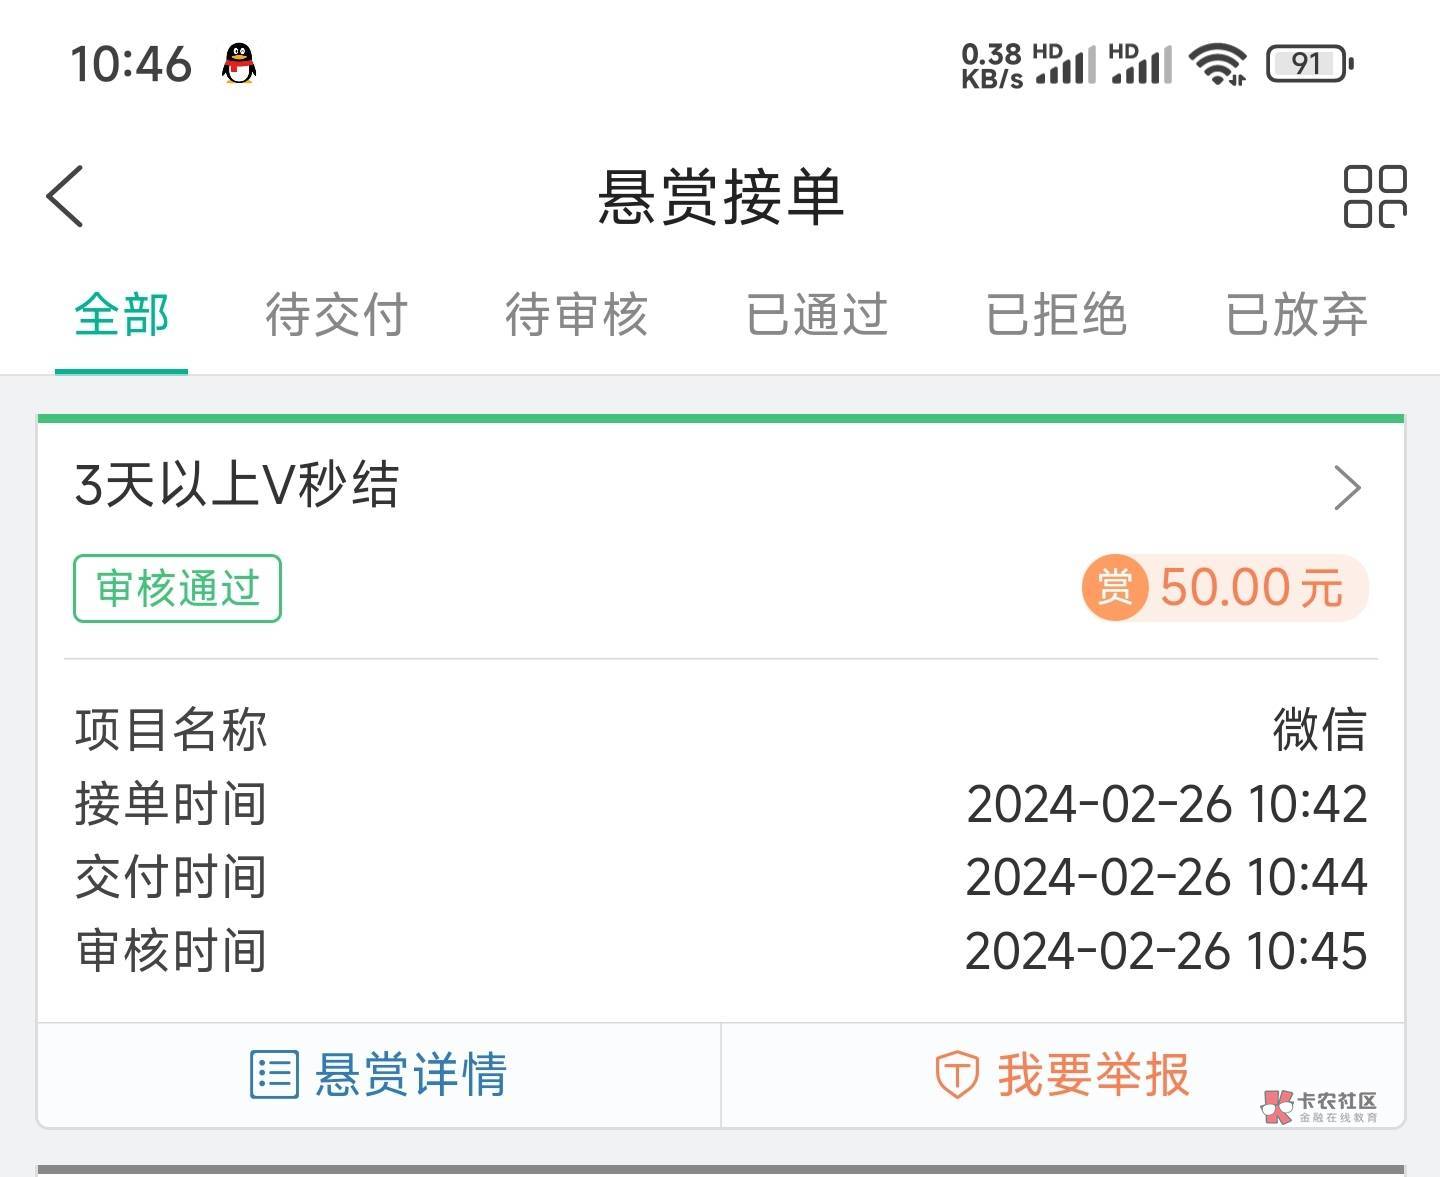This screenshot has width=1440, height=1177.
Task: Tap the battery indicator icon
Action: [1310, 64]
